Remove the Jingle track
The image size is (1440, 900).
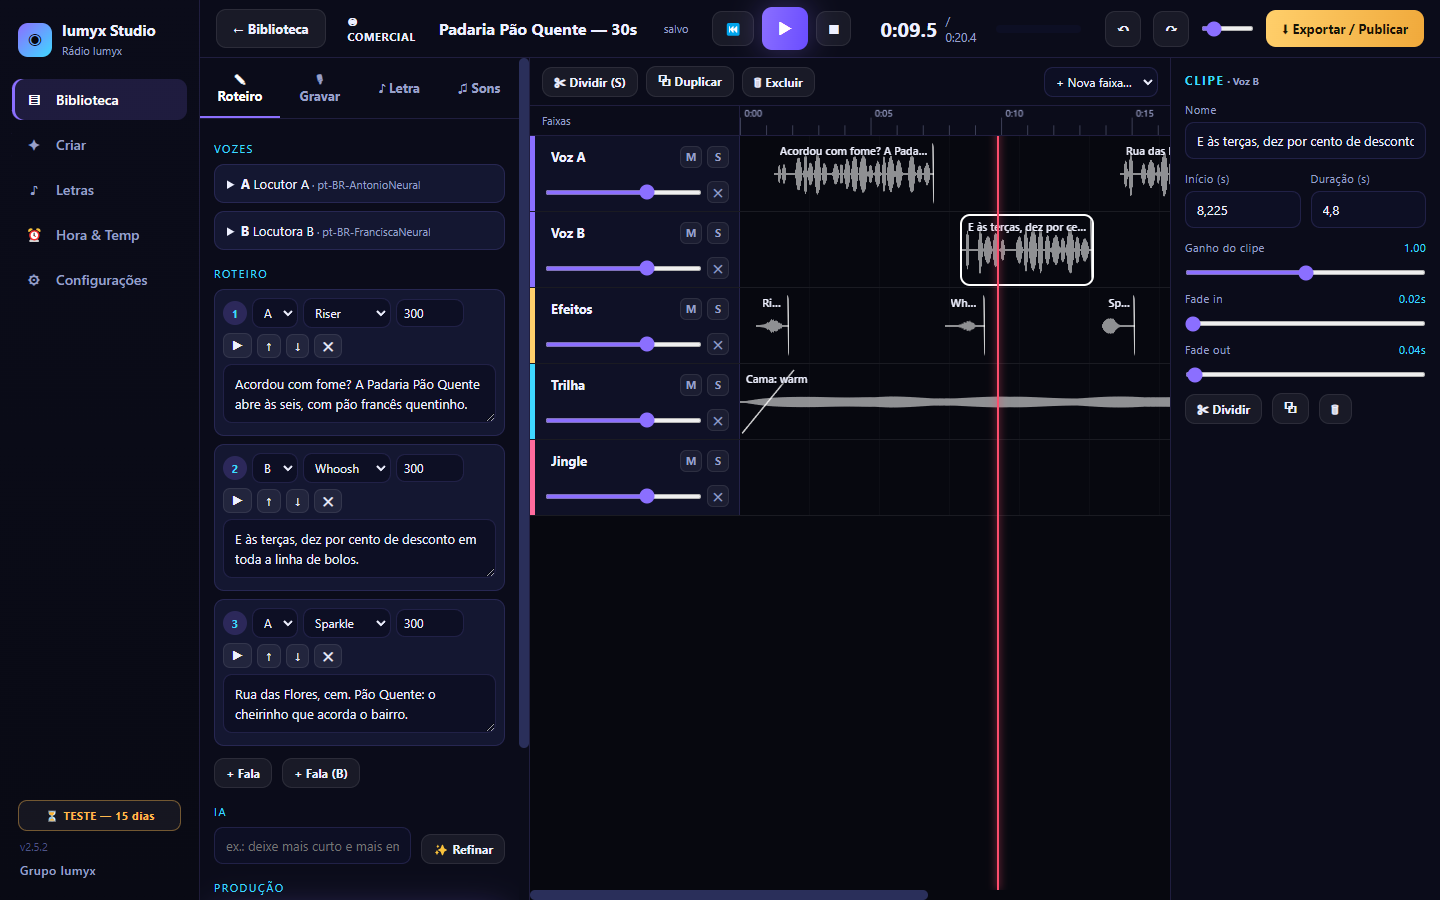(718, 497)
